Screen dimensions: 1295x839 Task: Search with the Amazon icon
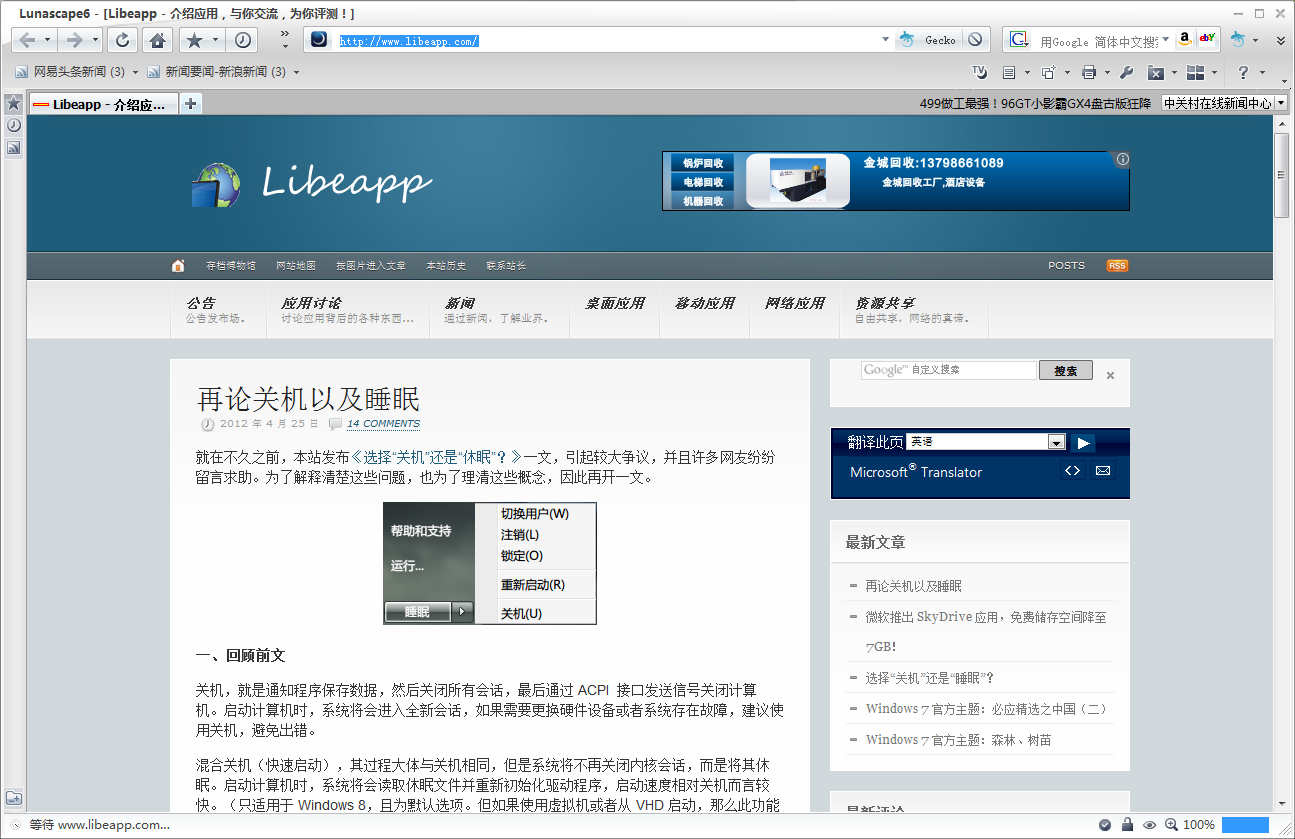(1184, 40)
